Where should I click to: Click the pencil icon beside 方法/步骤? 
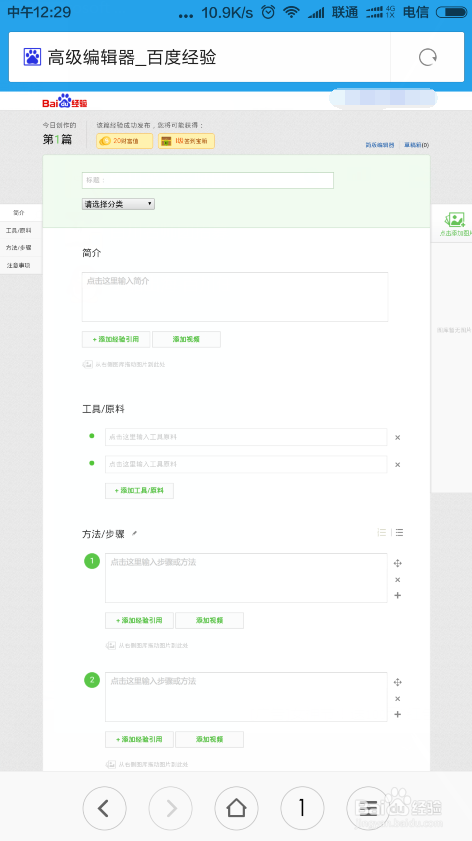(x=135, y=534)
